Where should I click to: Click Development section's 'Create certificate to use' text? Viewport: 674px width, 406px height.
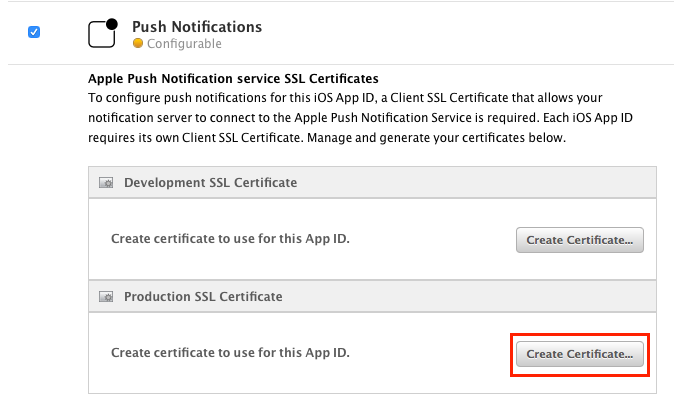coord(230,238)
